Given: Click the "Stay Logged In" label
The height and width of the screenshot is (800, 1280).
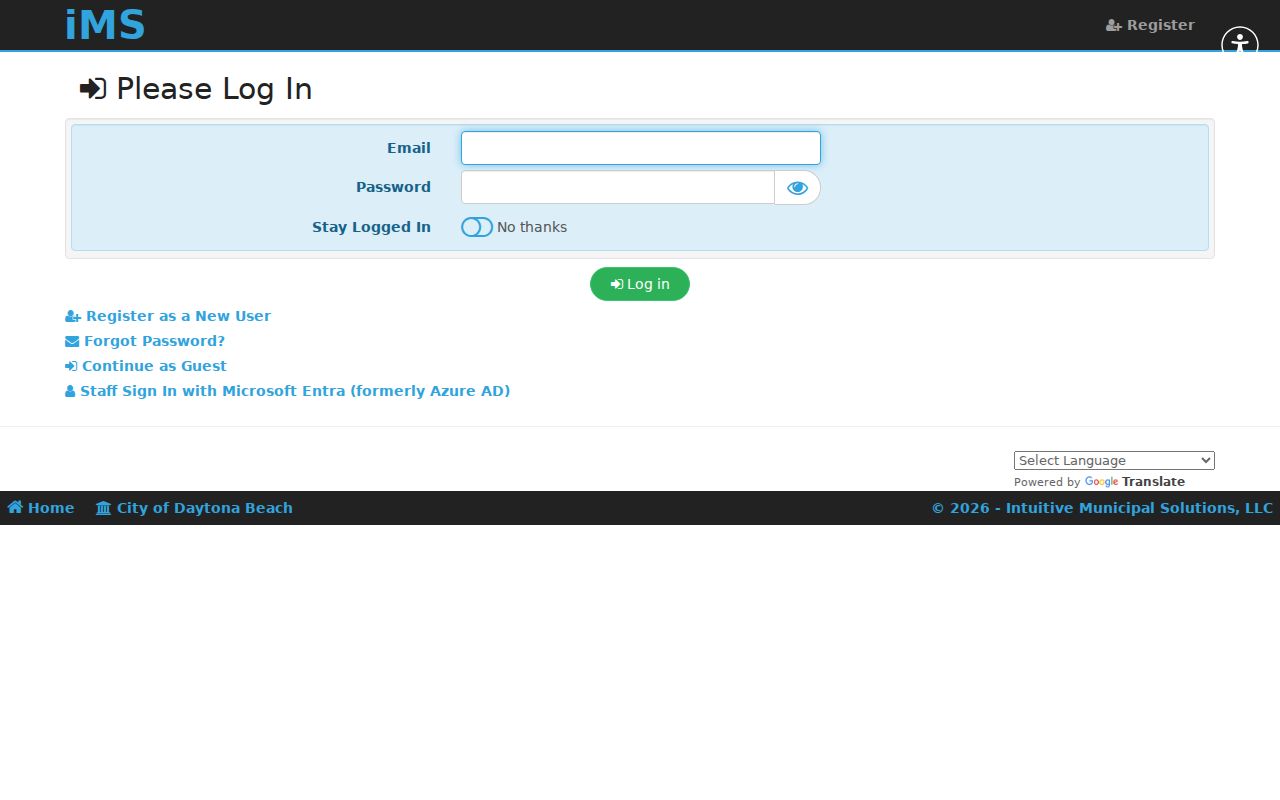Looking at the screenshot, I should point(371,227).
